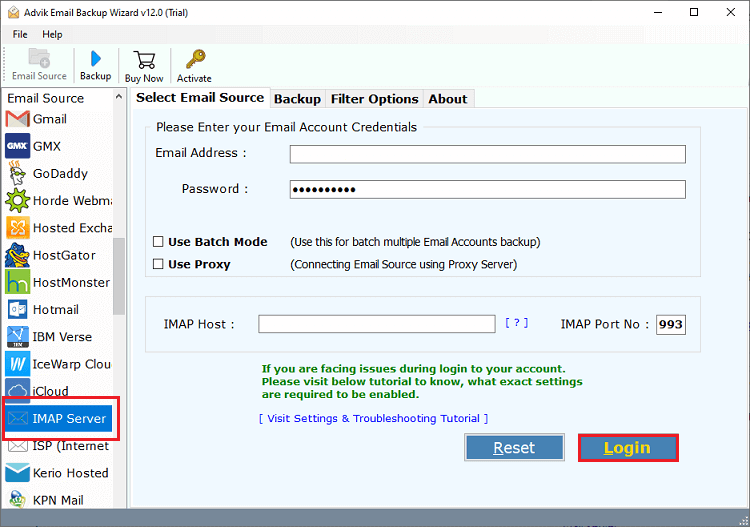Enable the Use Batch Mode checkbox
The image size is (750, 527).
coord(158,242)
